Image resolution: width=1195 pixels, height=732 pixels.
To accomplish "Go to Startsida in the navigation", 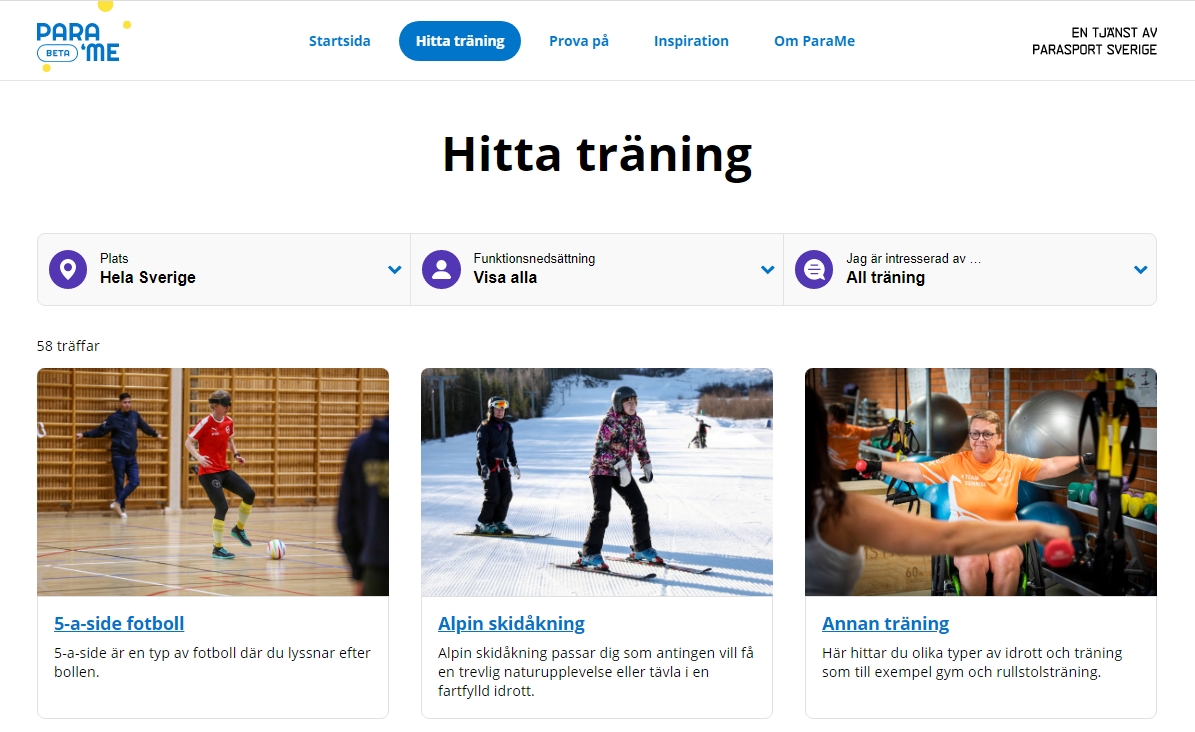I will (x=339, y=41).
